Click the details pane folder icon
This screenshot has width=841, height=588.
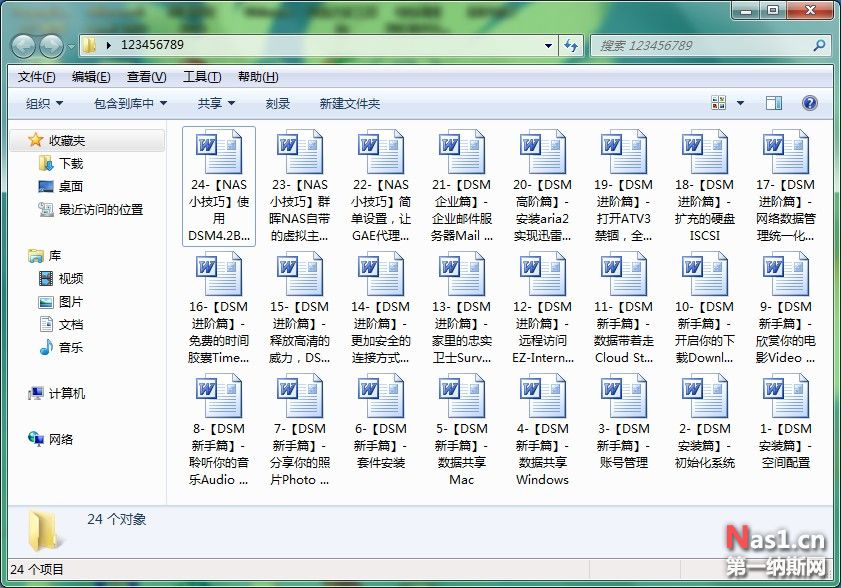point(43,531)
